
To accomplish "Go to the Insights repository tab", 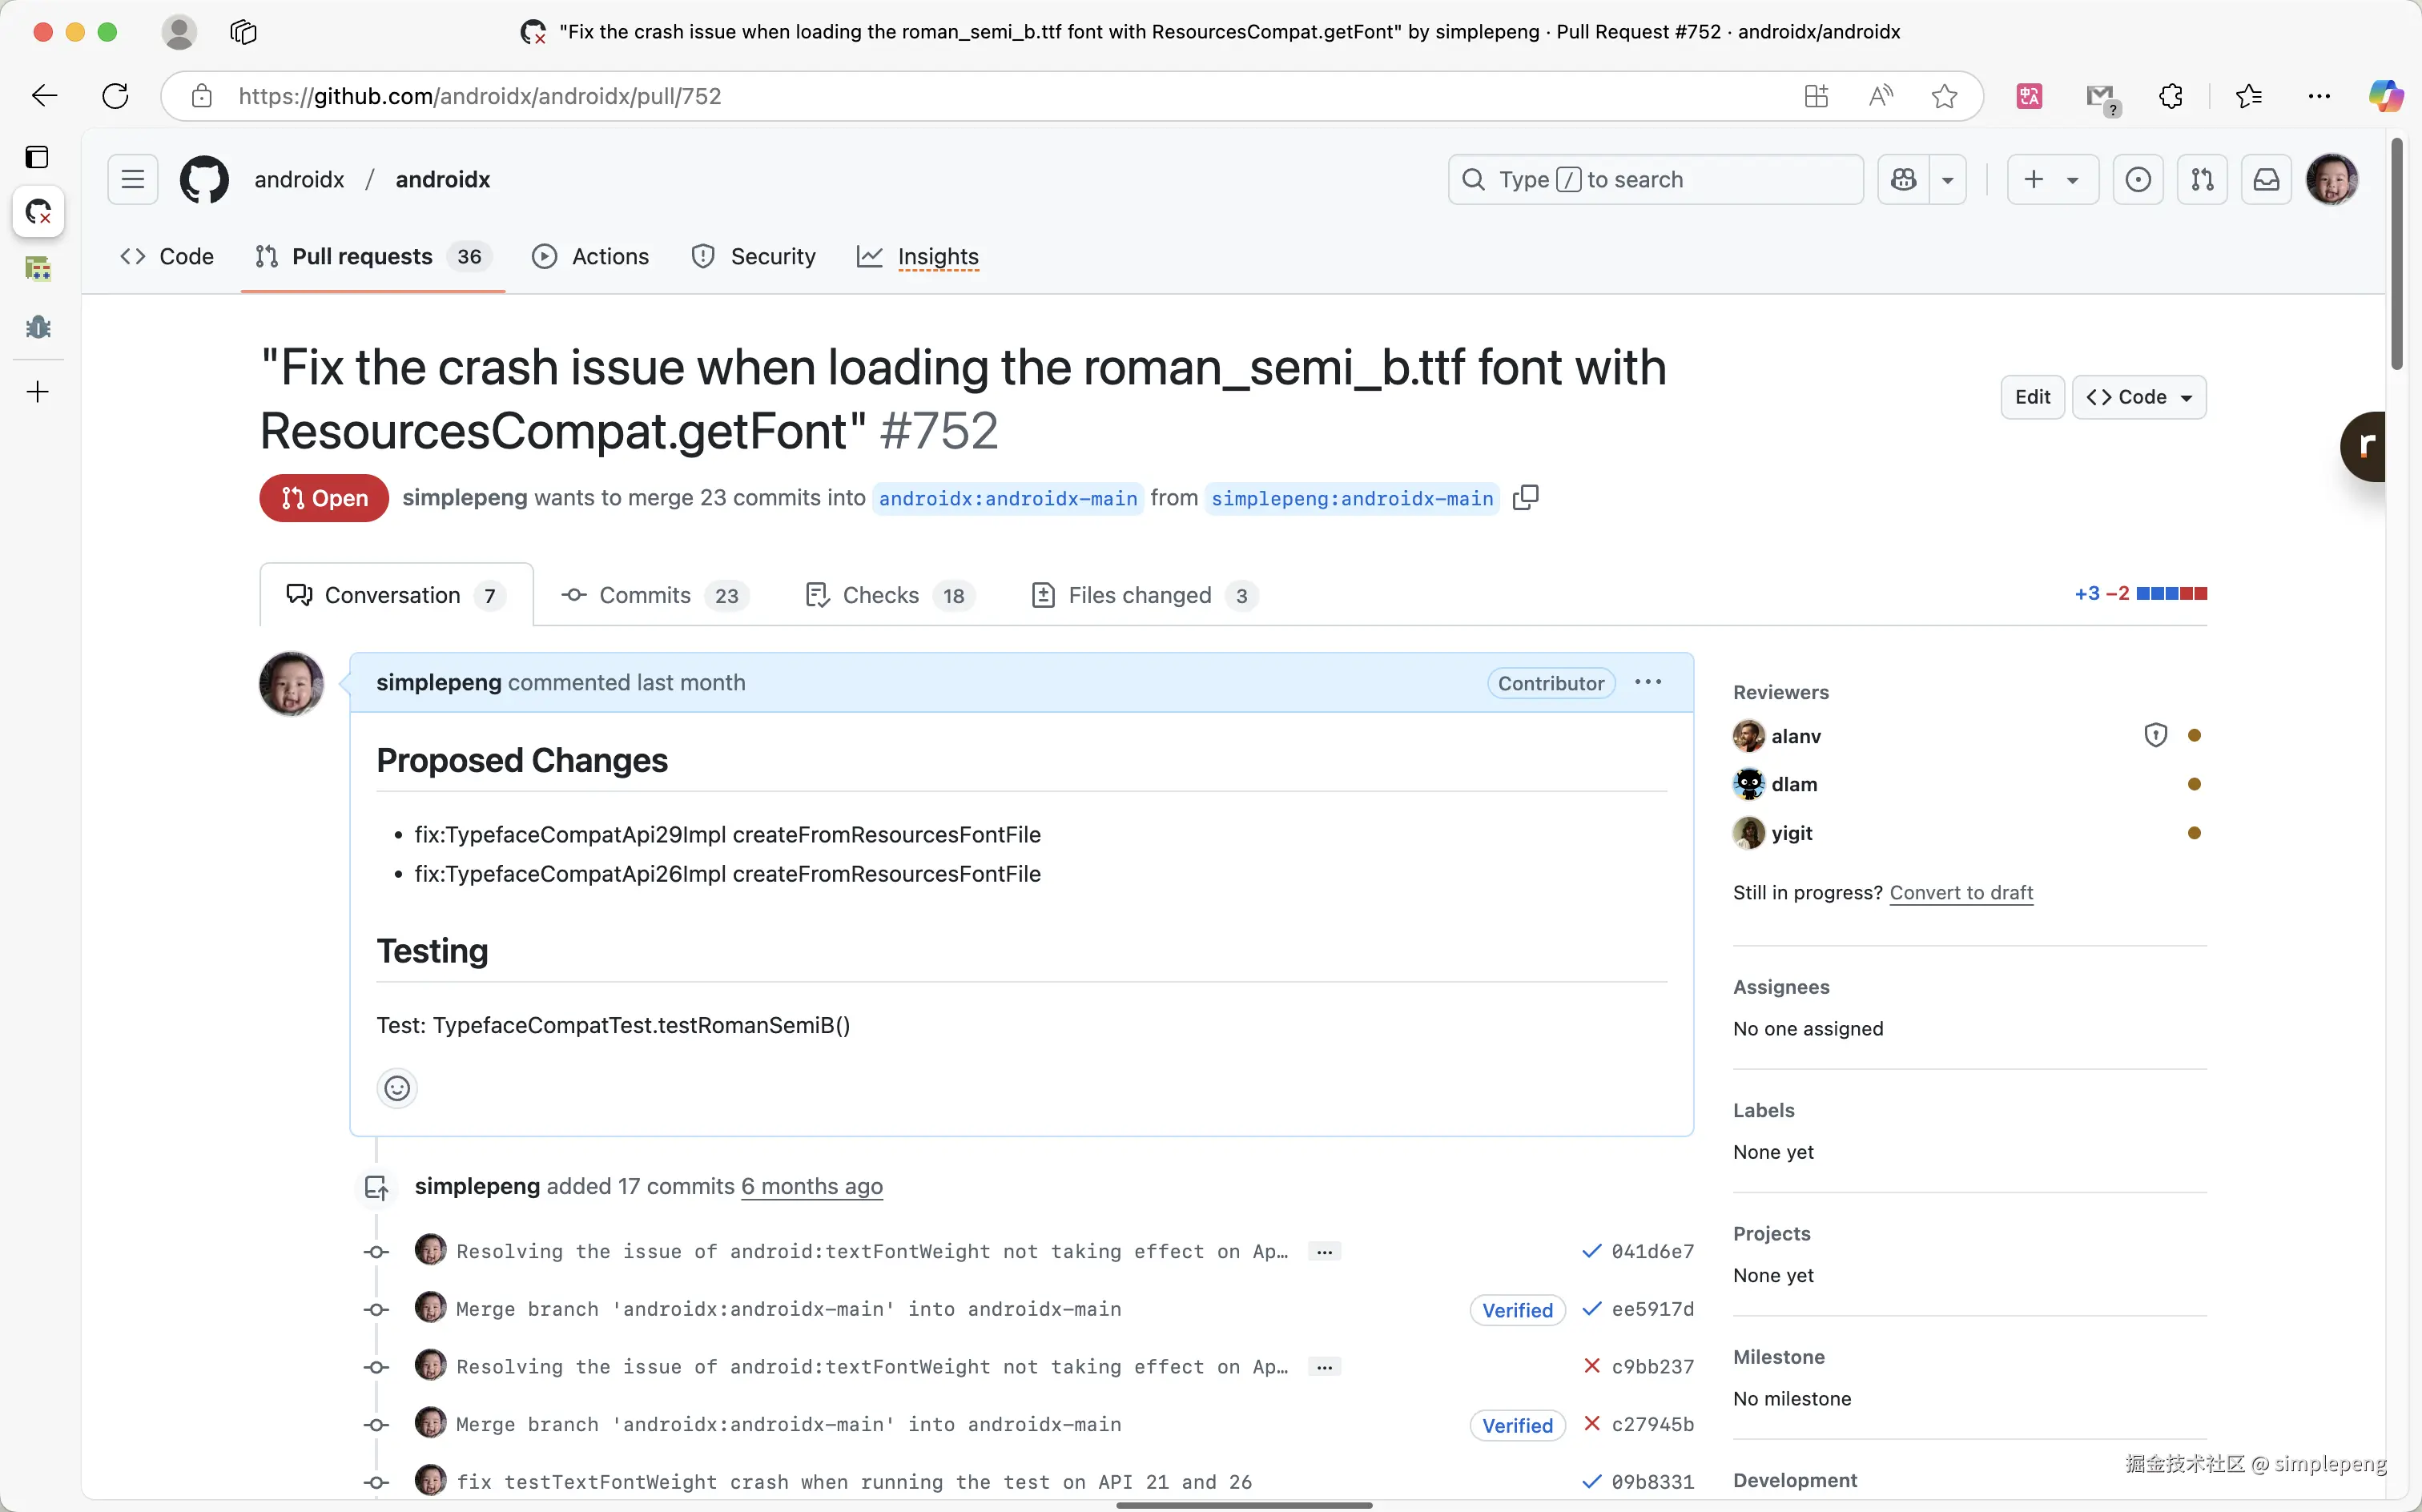I will click(937, 257).
